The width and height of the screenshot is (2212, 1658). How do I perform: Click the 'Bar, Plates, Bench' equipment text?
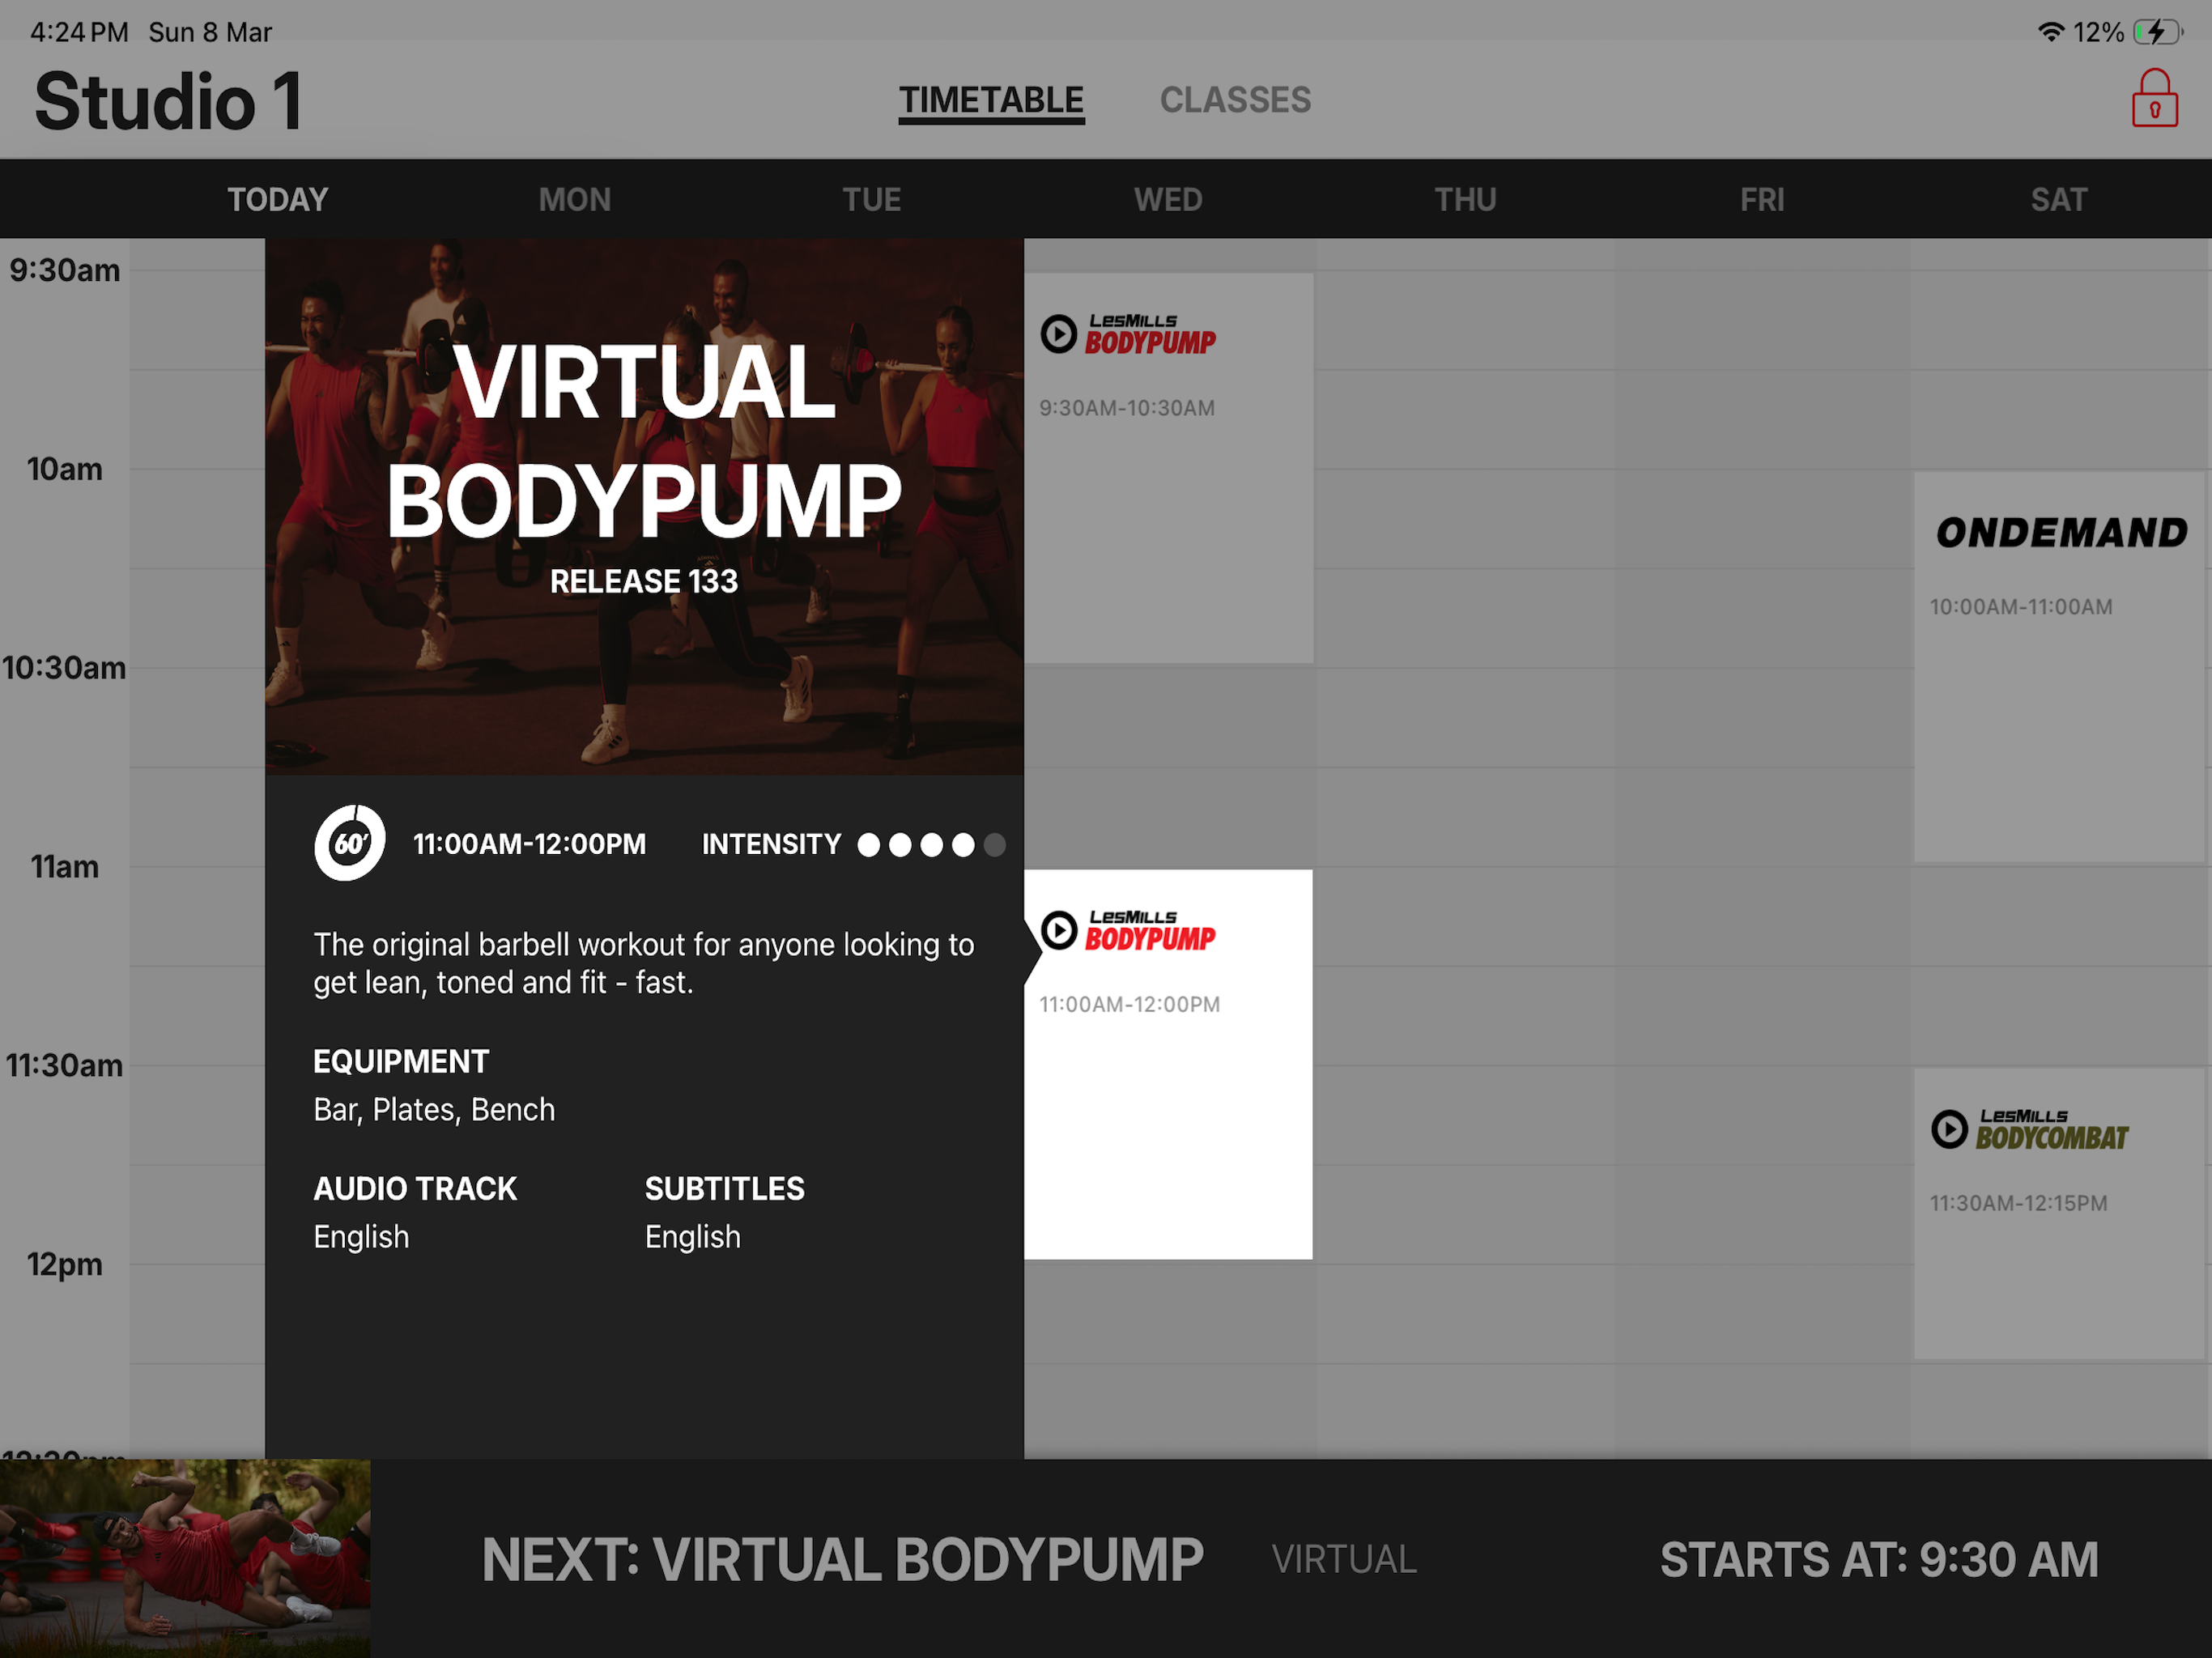click(x=434, y=1110)
